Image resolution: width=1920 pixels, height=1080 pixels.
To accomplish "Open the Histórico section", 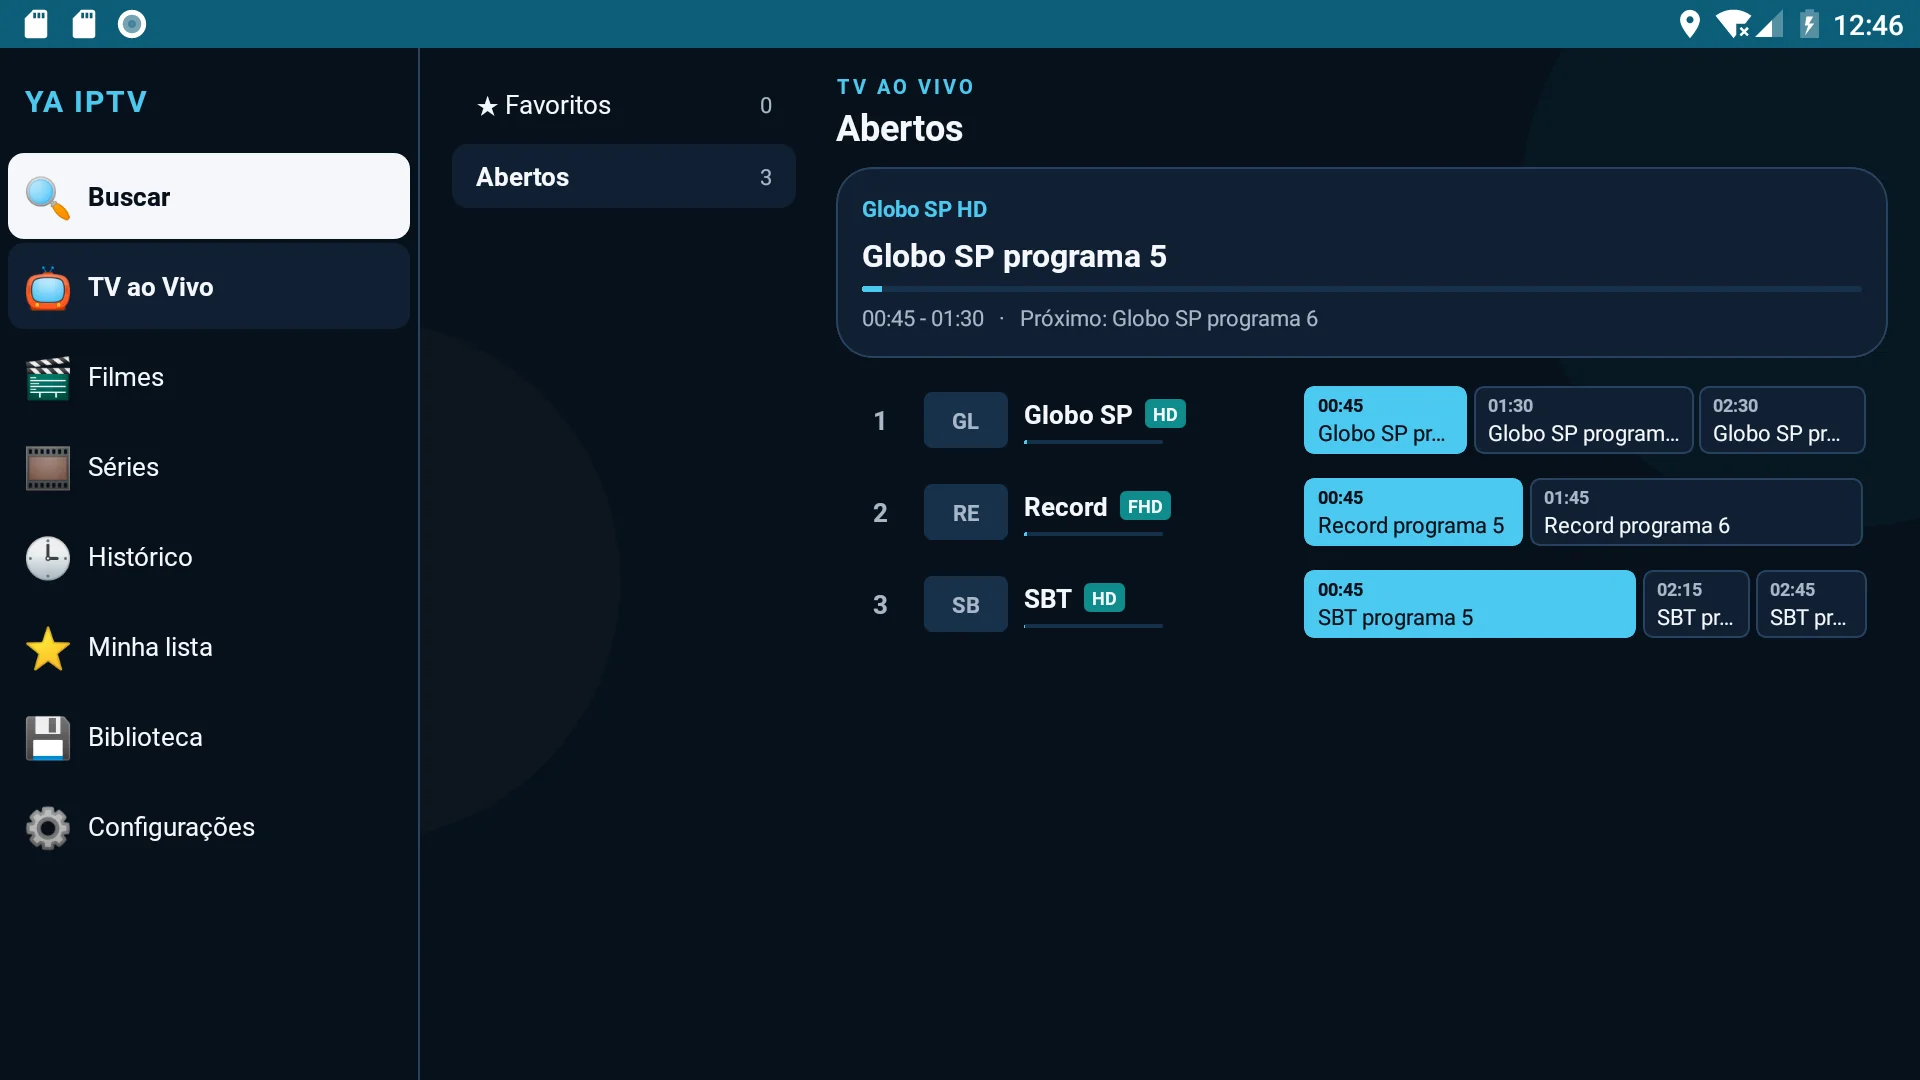I will pos(209,557).
